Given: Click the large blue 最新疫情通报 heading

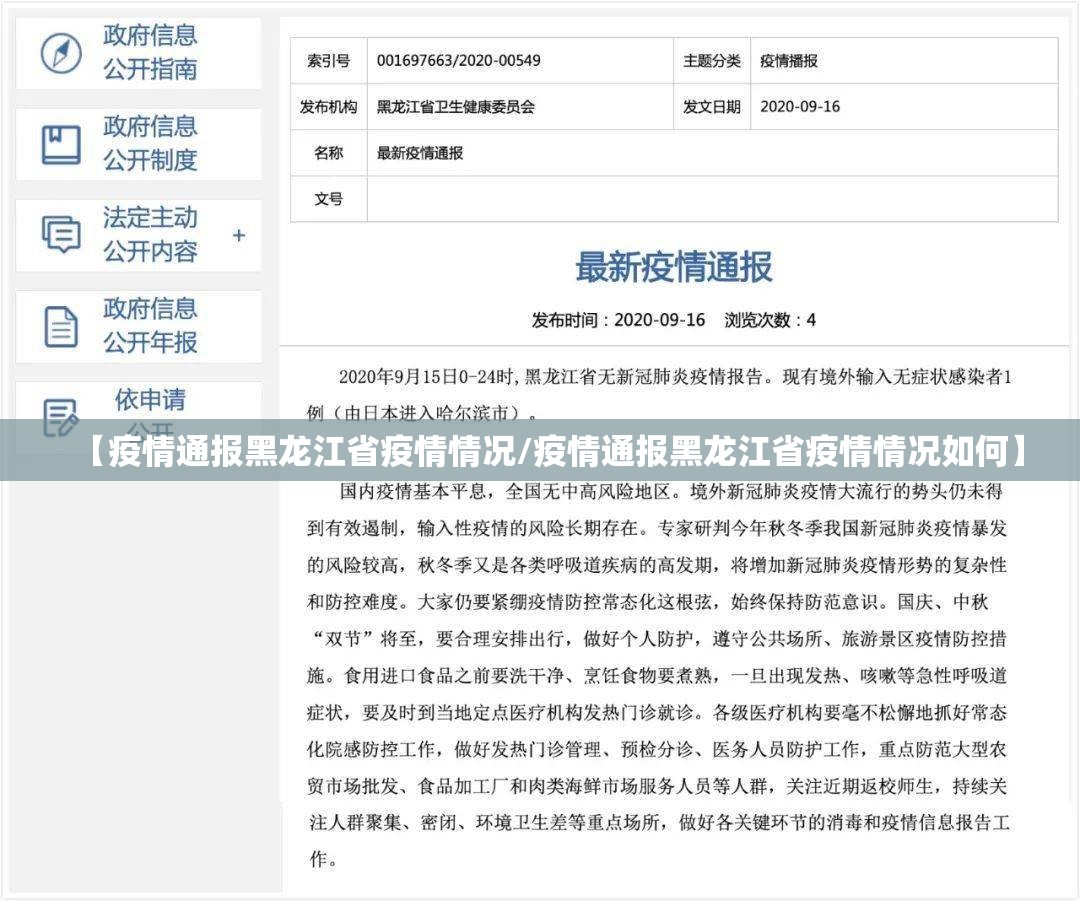Looking at the screenshot, I should pos(673,268).
